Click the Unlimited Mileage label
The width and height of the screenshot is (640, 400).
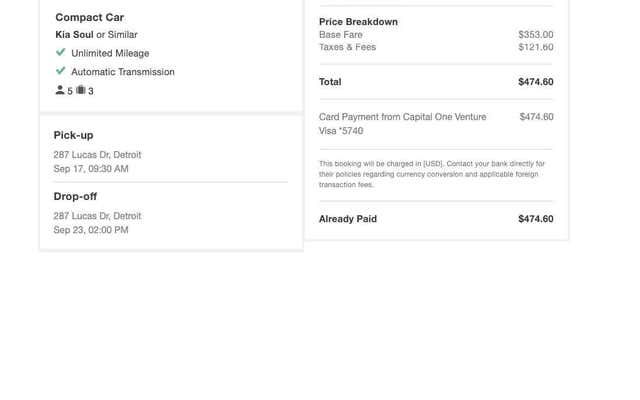[x=110, y=53]
